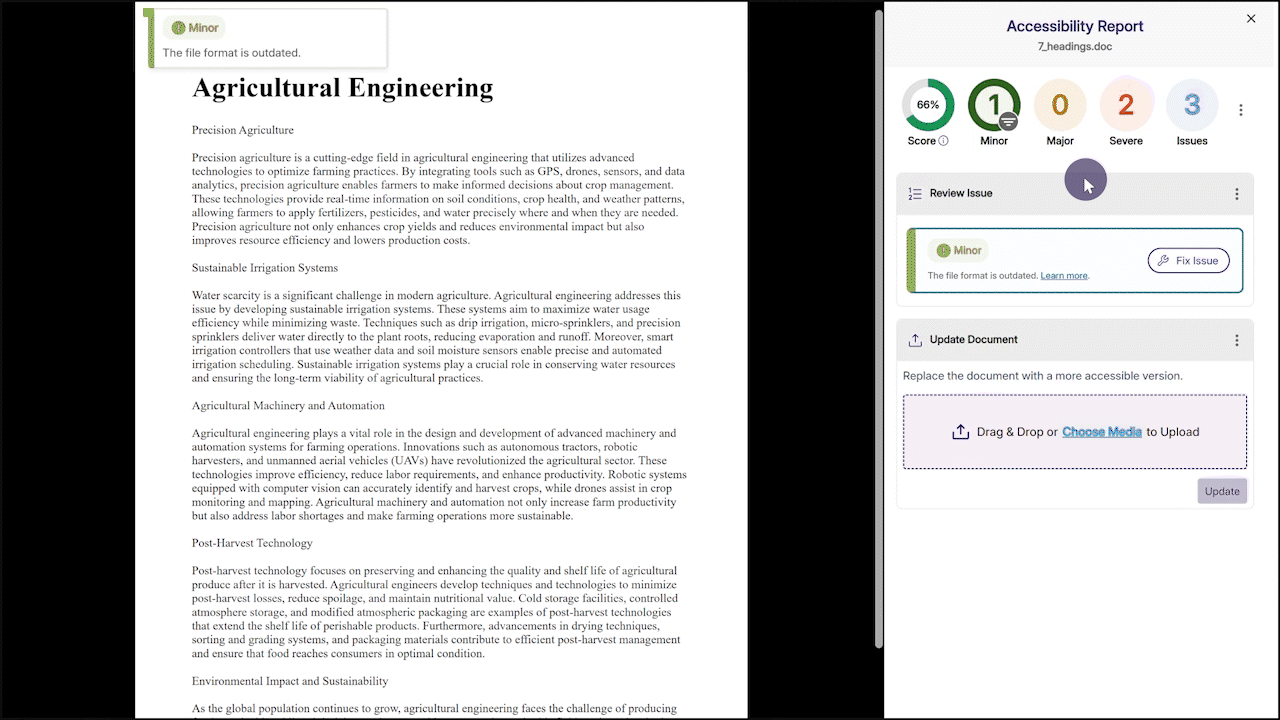Click the Minor badge in the issue card

coord(959,250)
